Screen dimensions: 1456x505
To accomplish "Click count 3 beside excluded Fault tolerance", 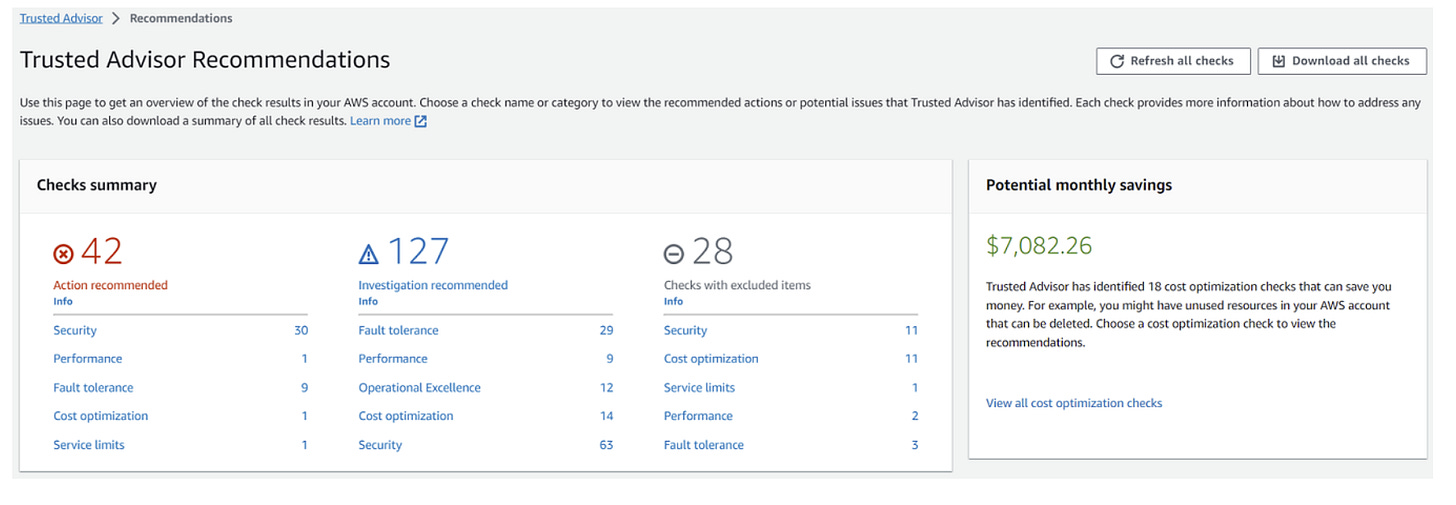I will 915,445.
